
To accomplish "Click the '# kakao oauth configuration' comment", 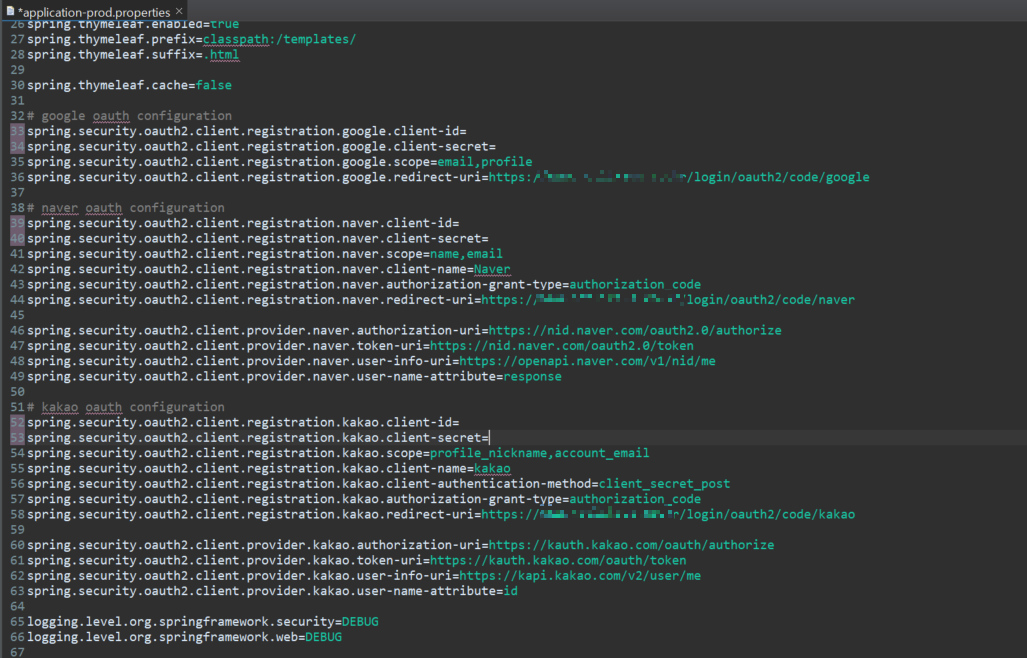I will coord(126,407).
